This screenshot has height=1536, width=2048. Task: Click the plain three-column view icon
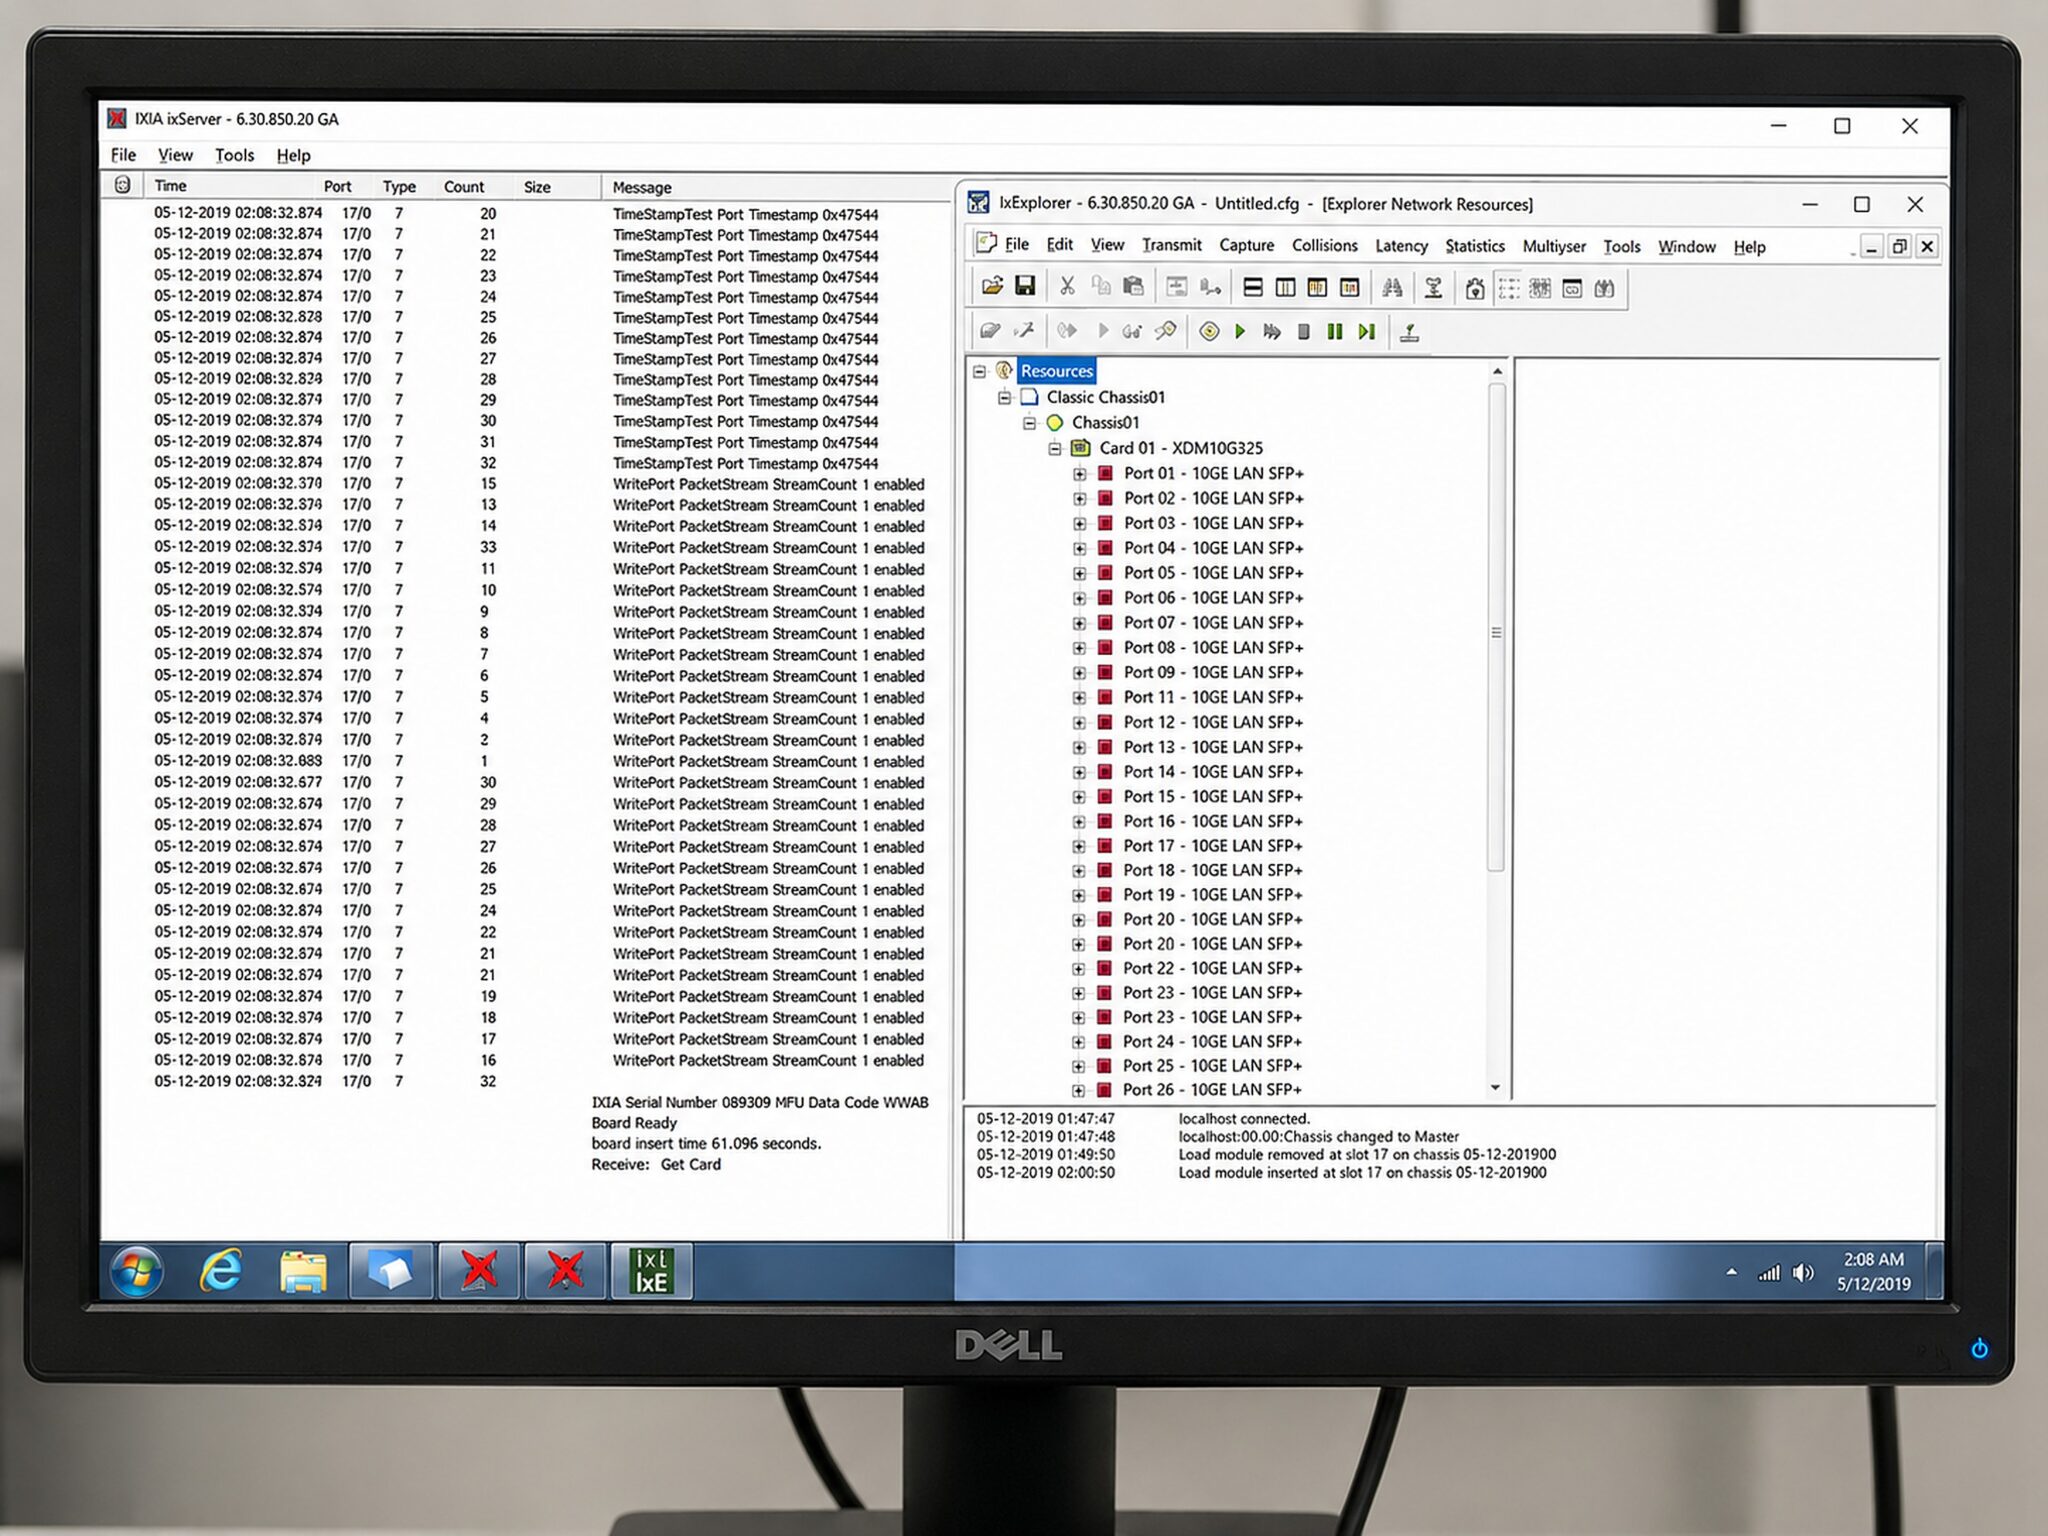pos(1285,288)
